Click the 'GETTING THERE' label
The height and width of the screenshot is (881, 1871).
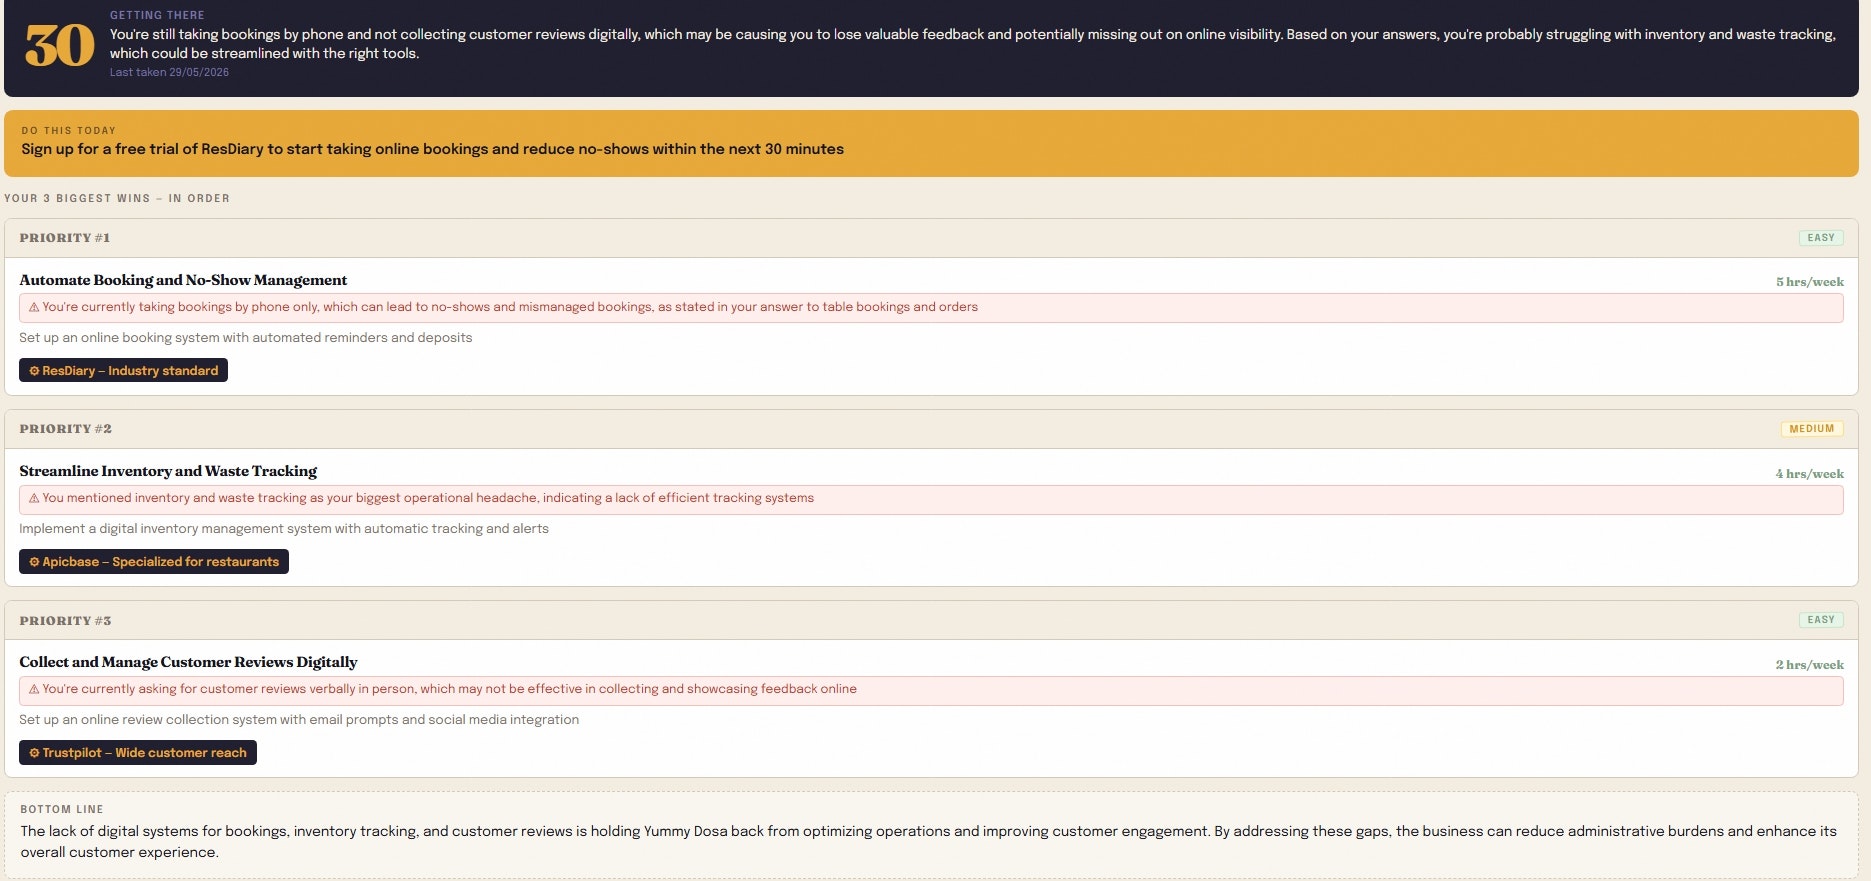pos(157,15)
